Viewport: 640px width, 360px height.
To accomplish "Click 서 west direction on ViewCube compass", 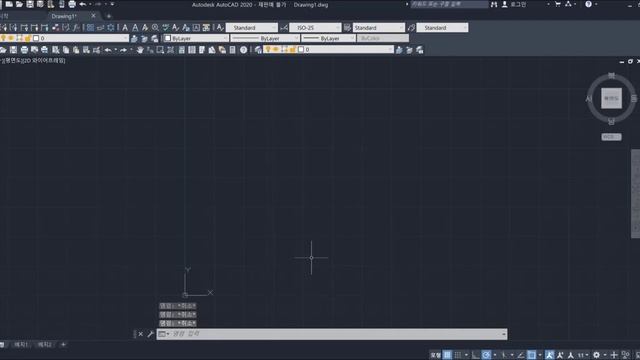I will [589, 98].
